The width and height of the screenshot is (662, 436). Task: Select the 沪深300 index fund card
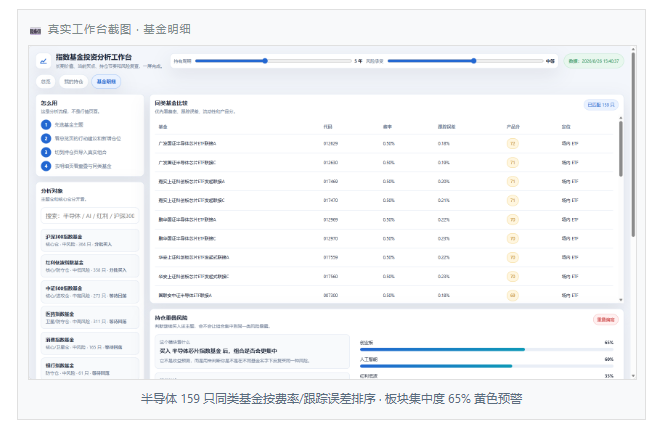pyautogui.click(x=90, y=240)
